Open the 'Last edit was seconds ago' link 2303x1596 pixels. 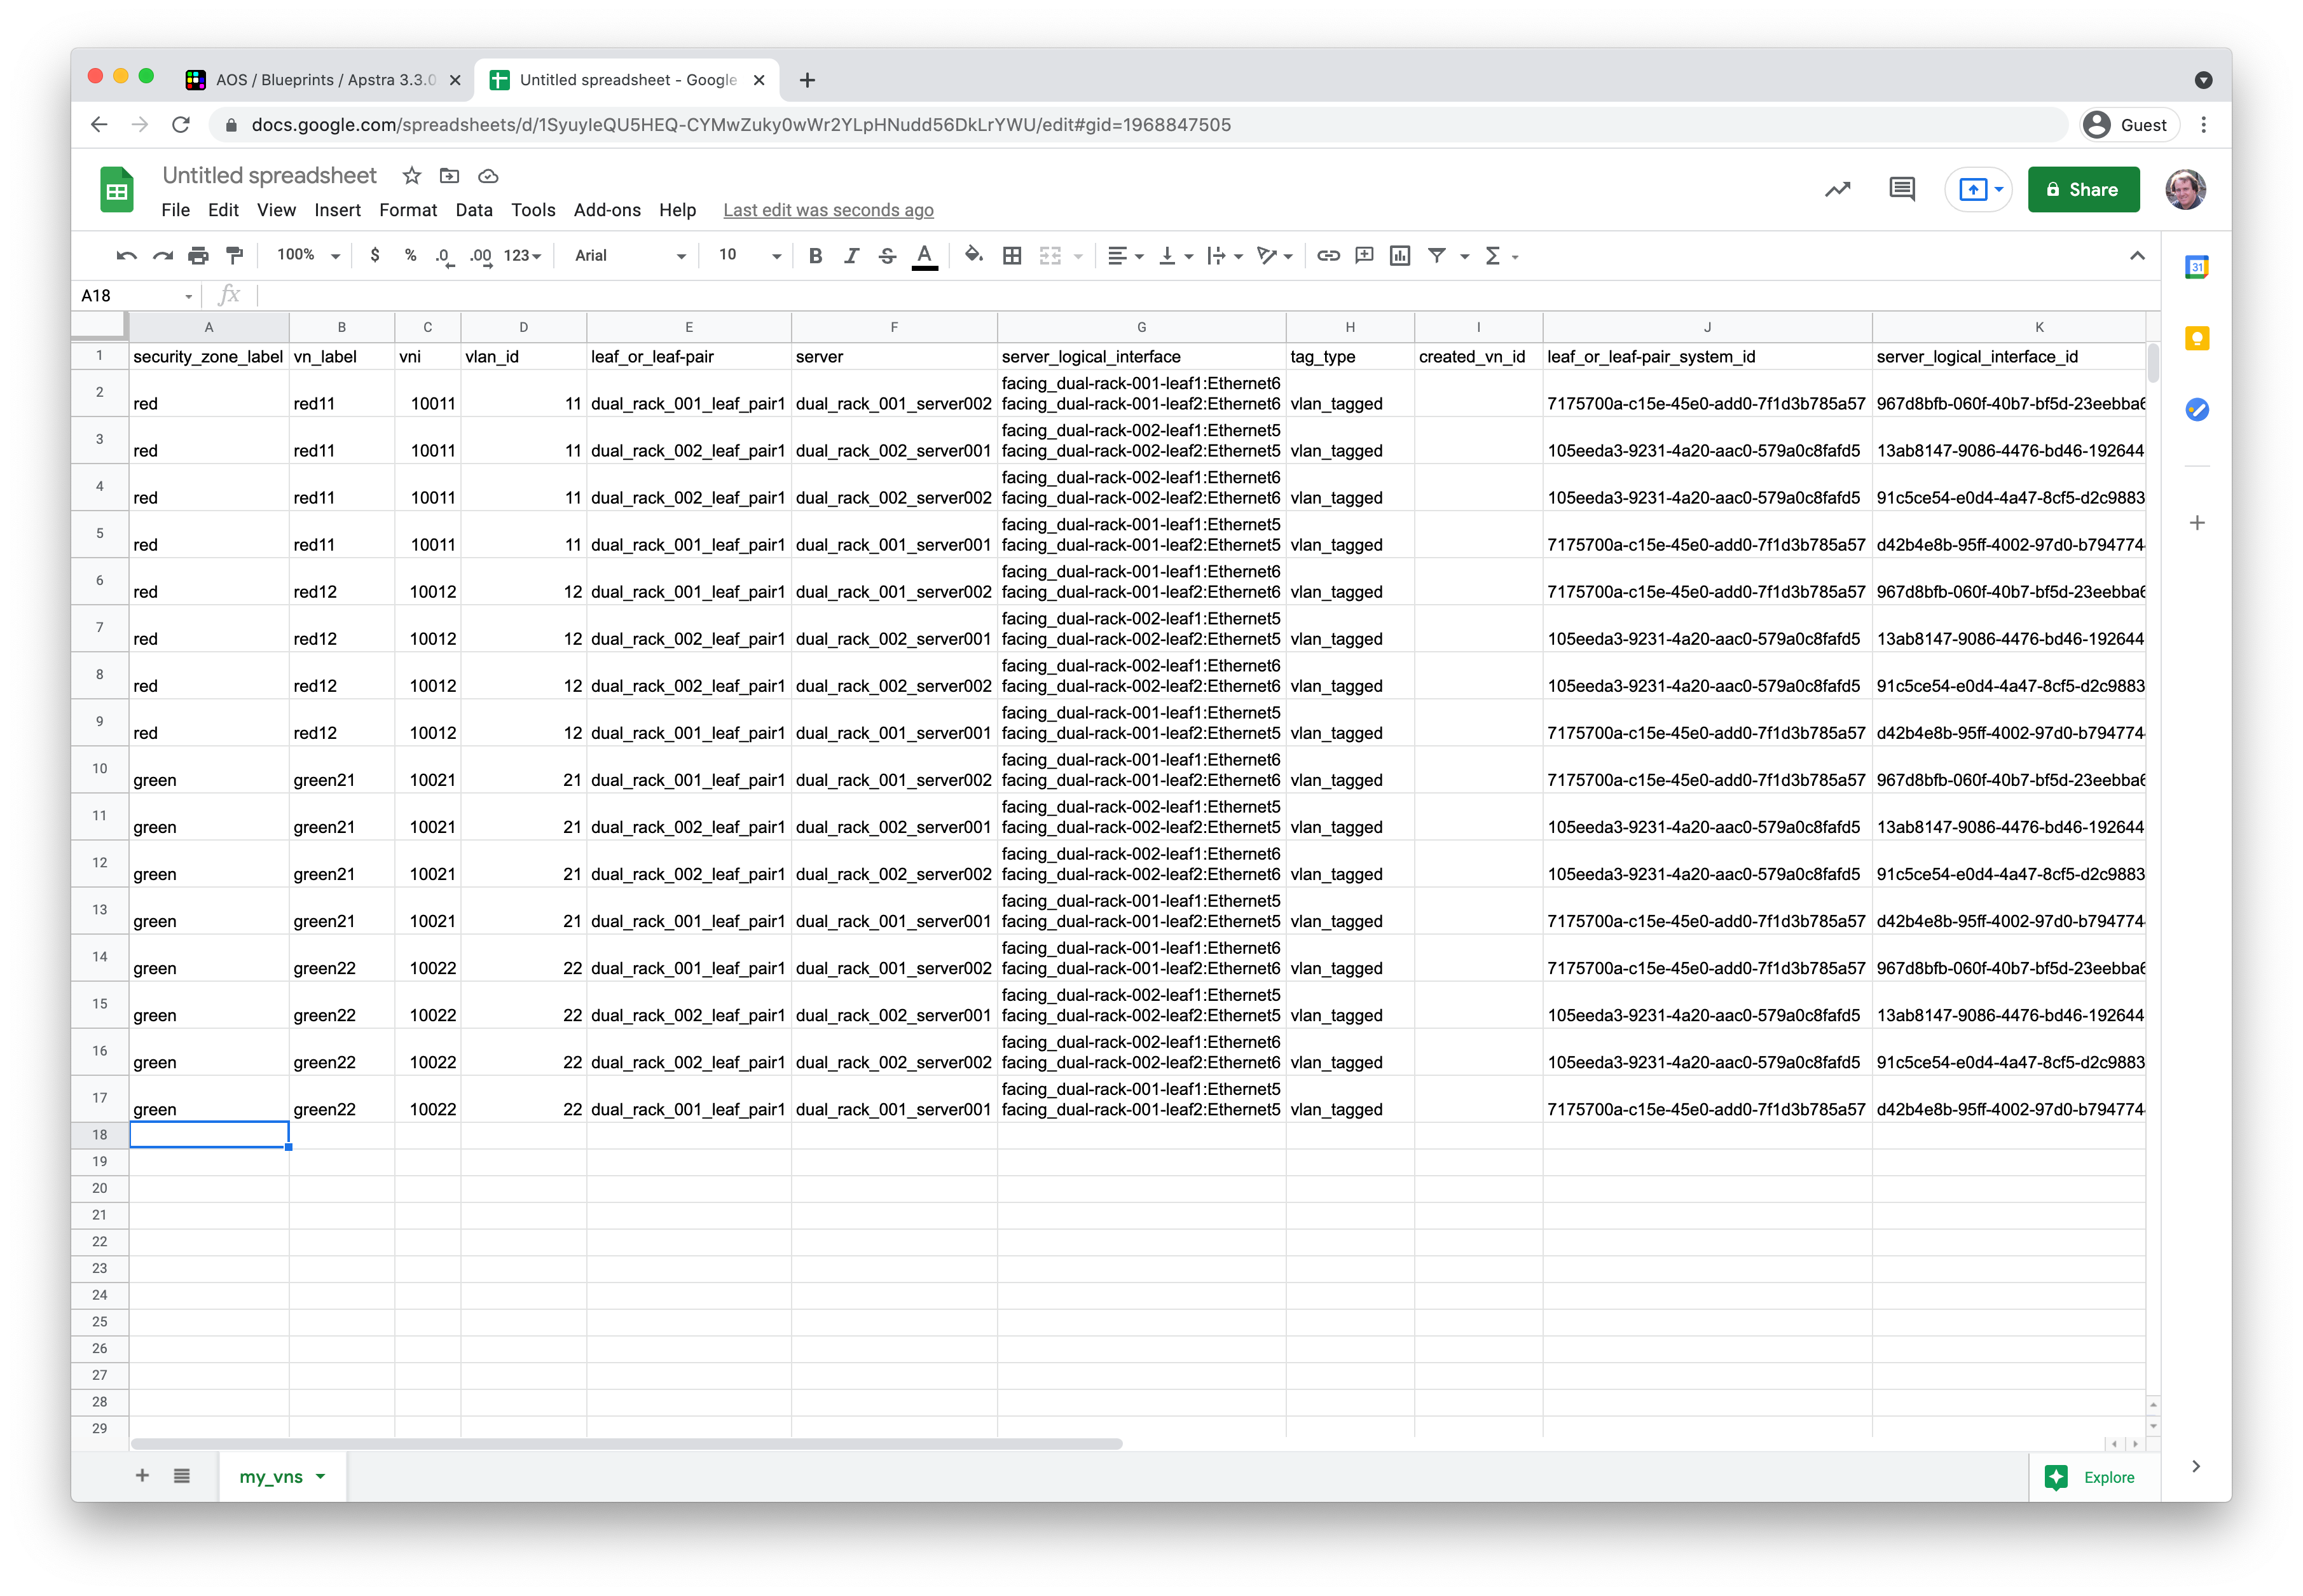(x=828, y=210)
